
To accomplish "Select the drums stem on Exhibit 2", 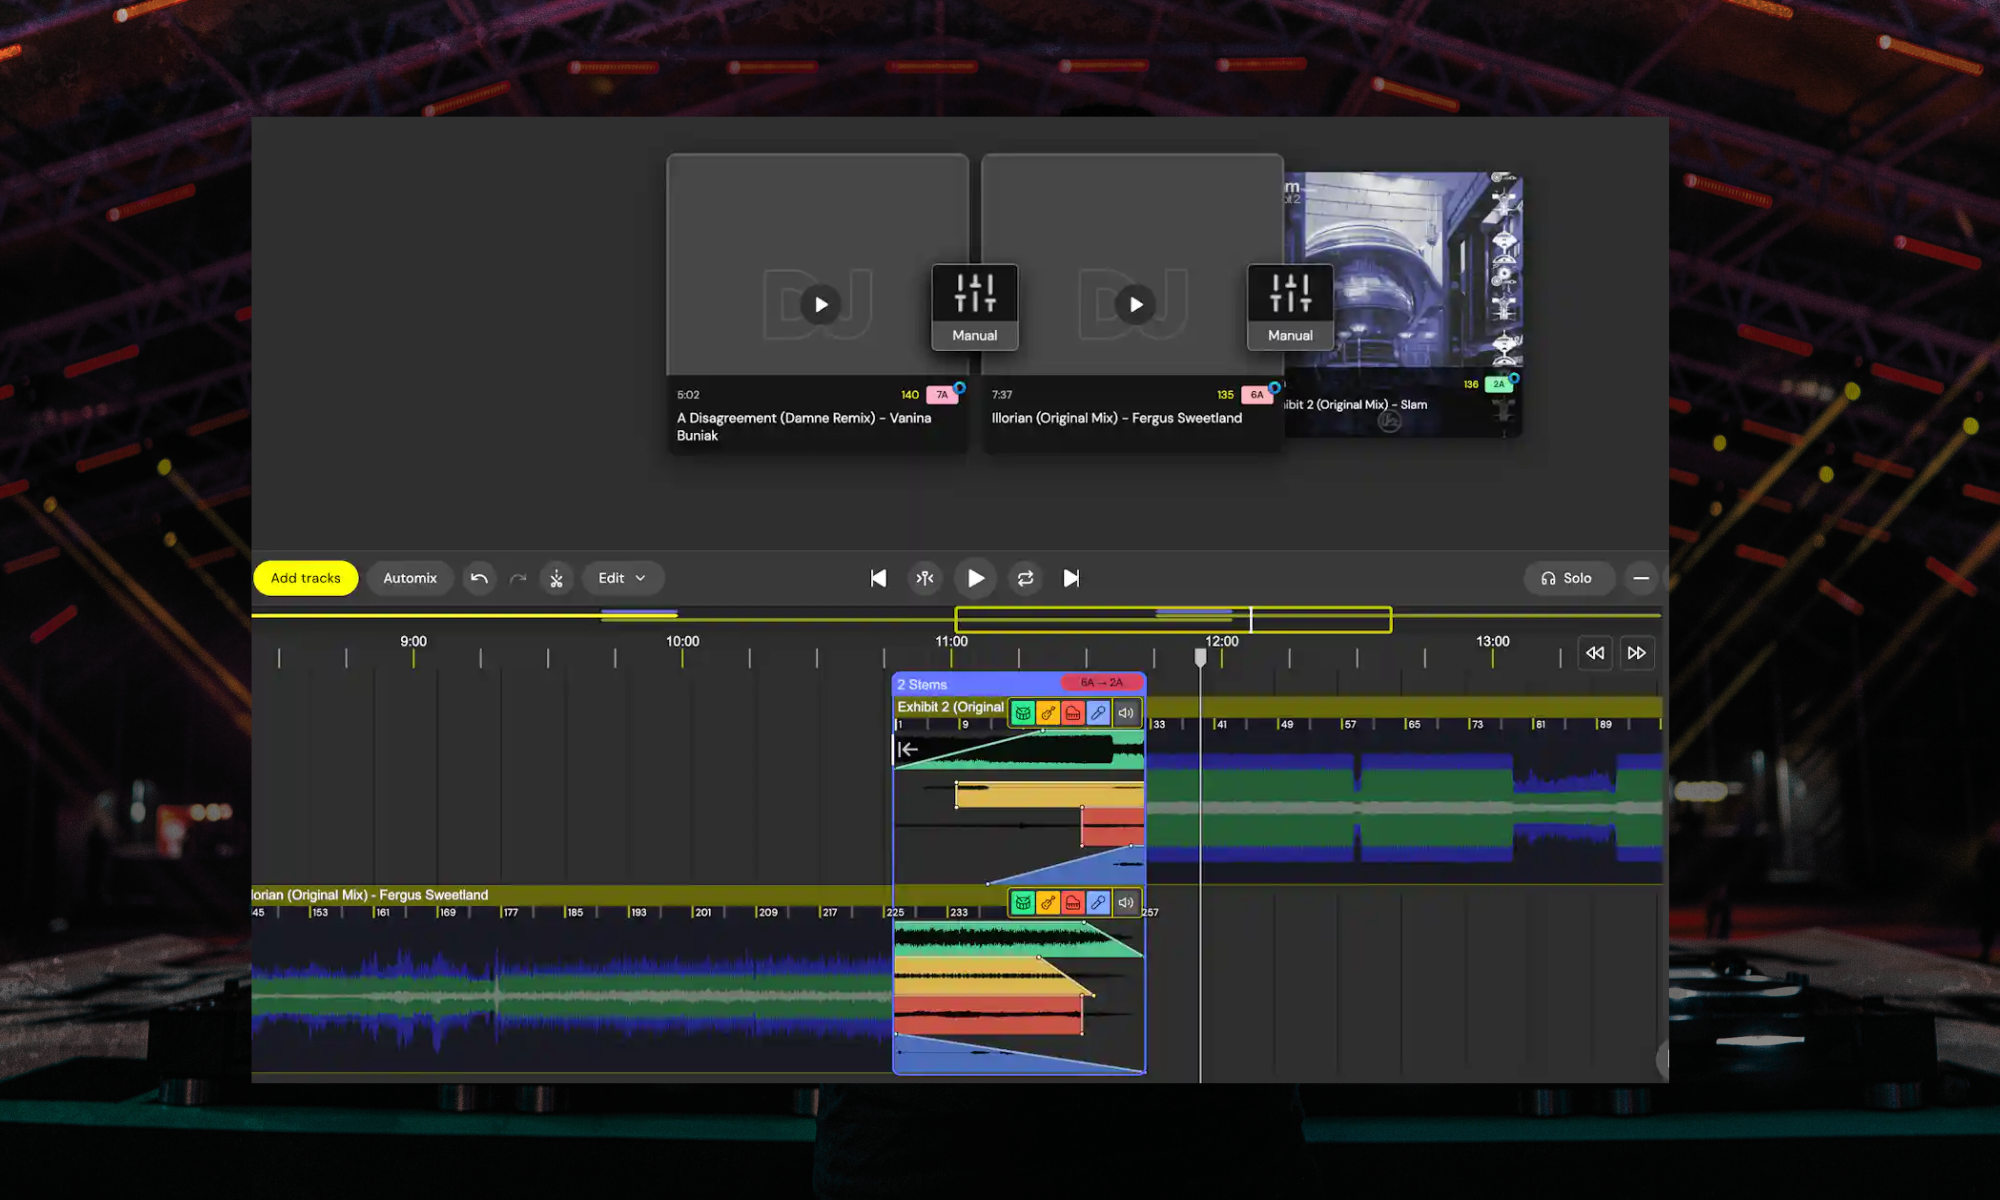I will tap(1023, 712).
